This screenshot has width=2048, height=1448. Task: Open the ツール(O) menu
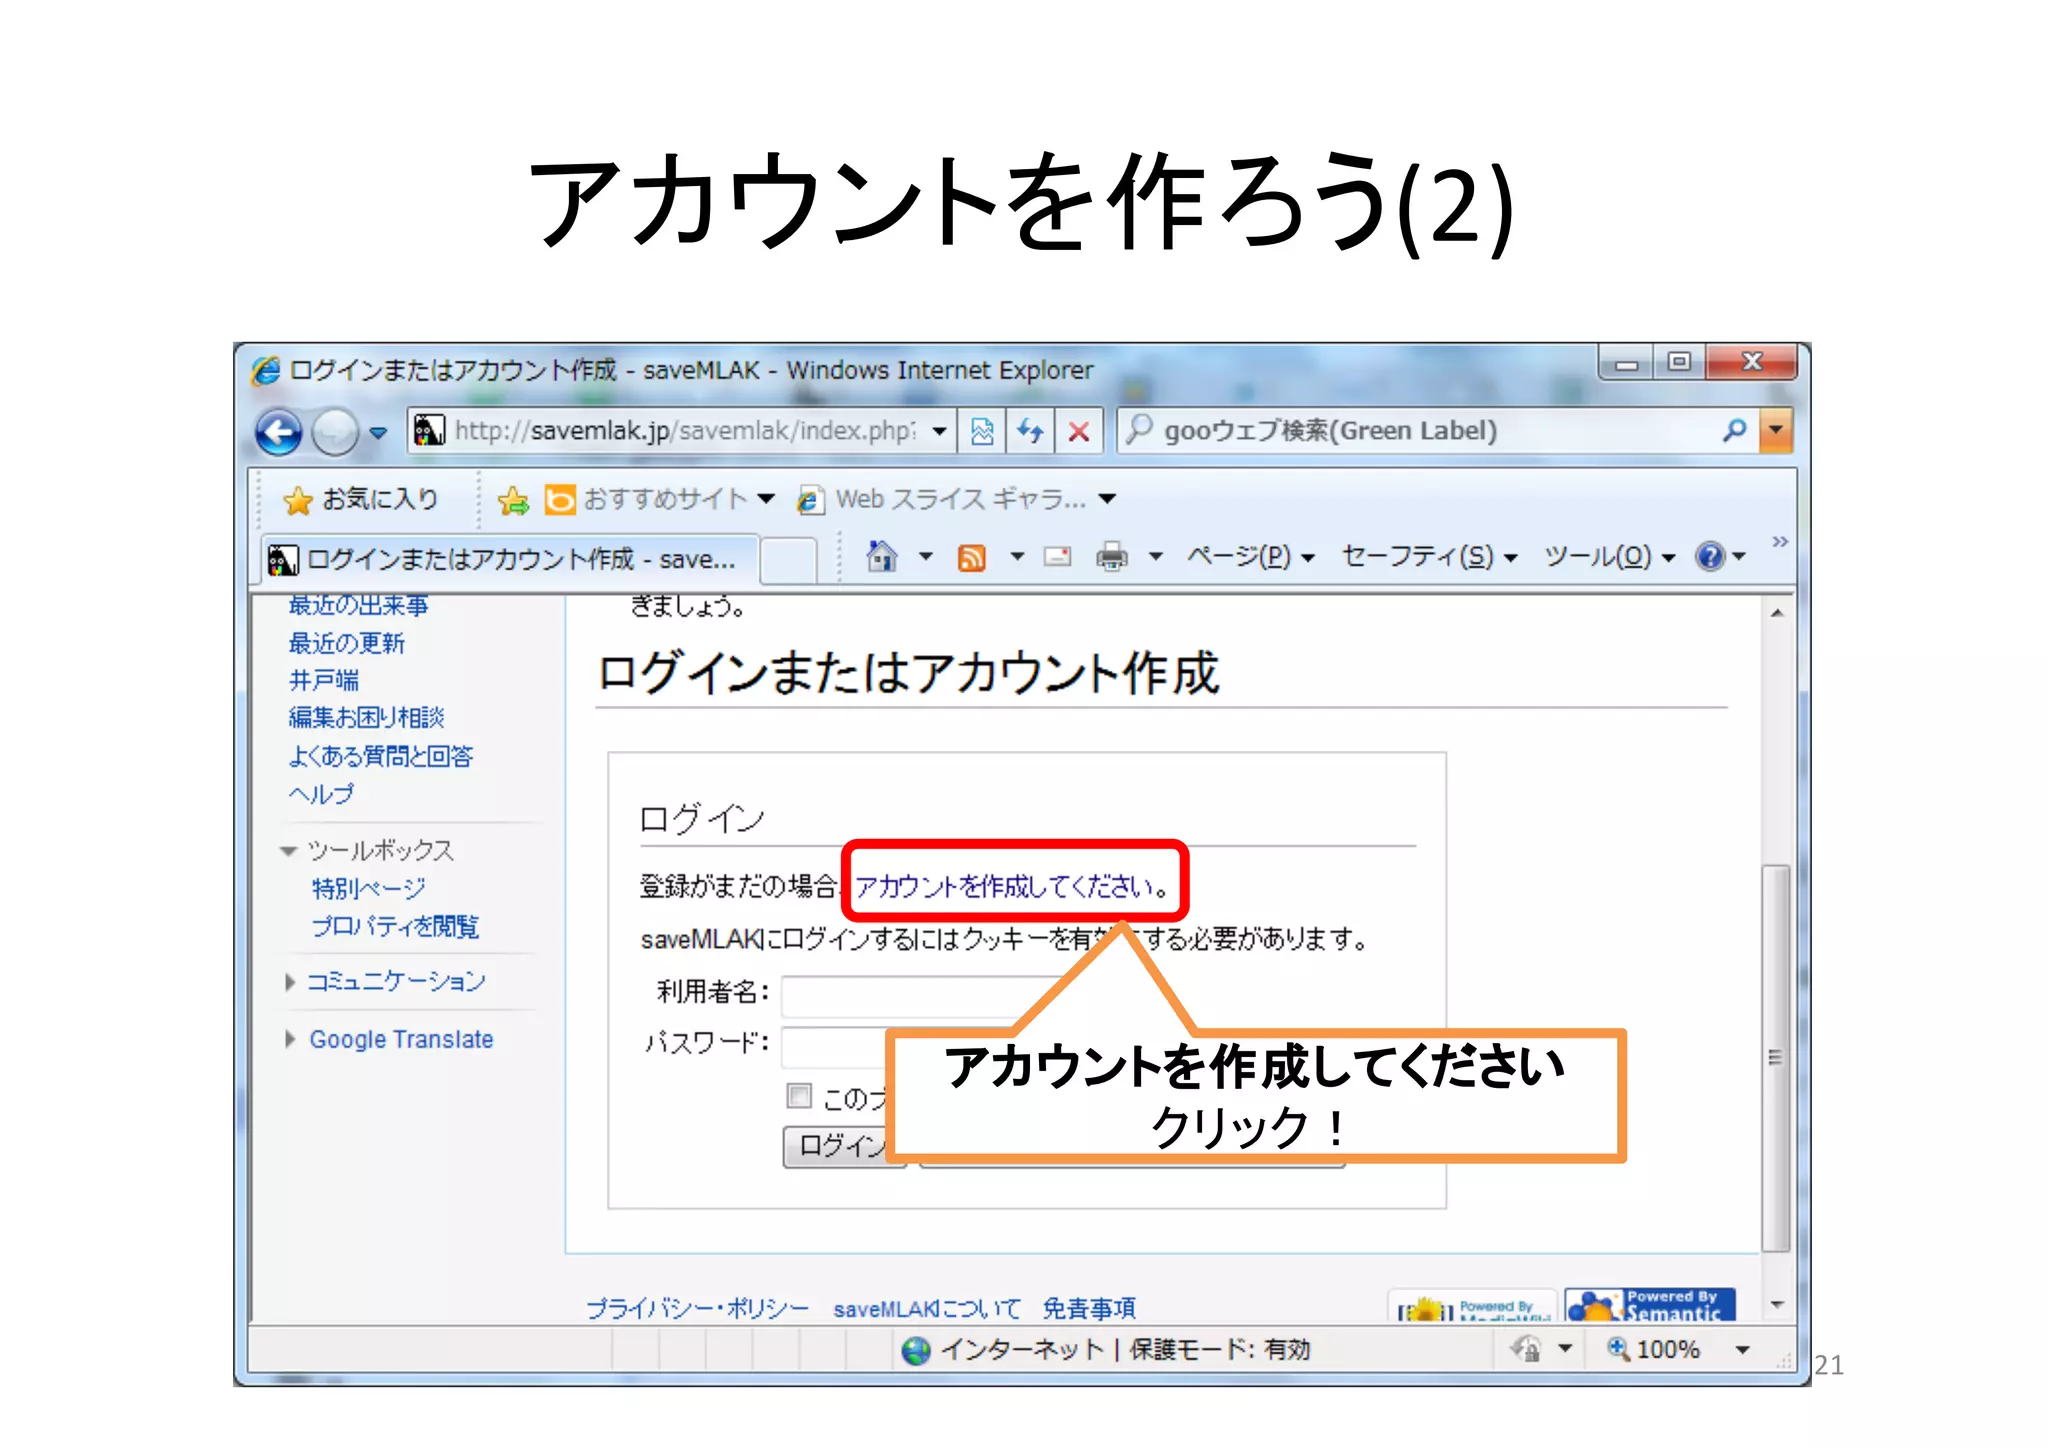1597,556
